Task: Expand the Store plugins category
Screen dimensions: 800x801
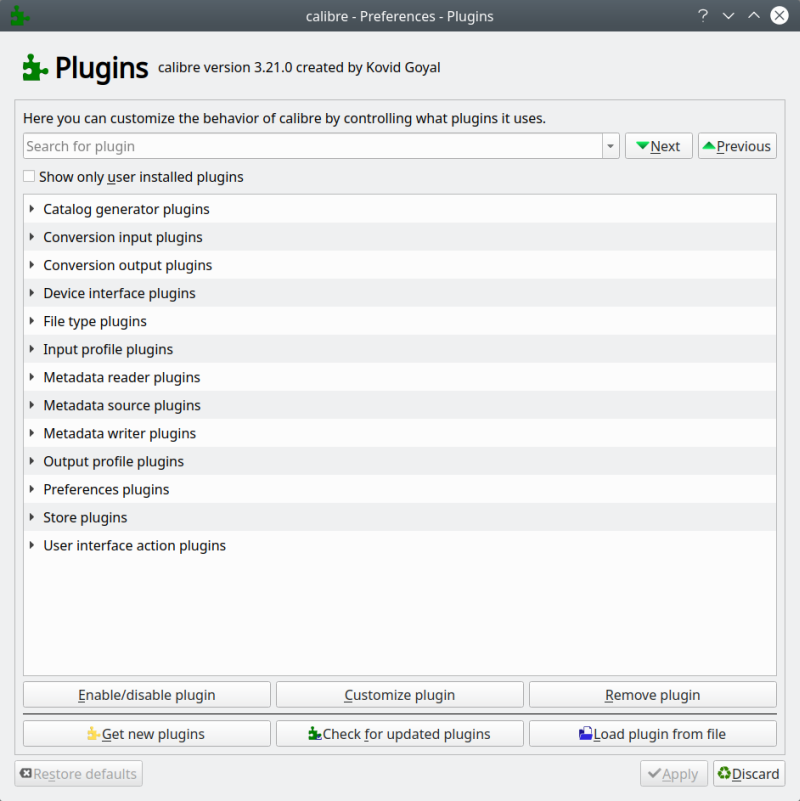Action: (31, 517)
